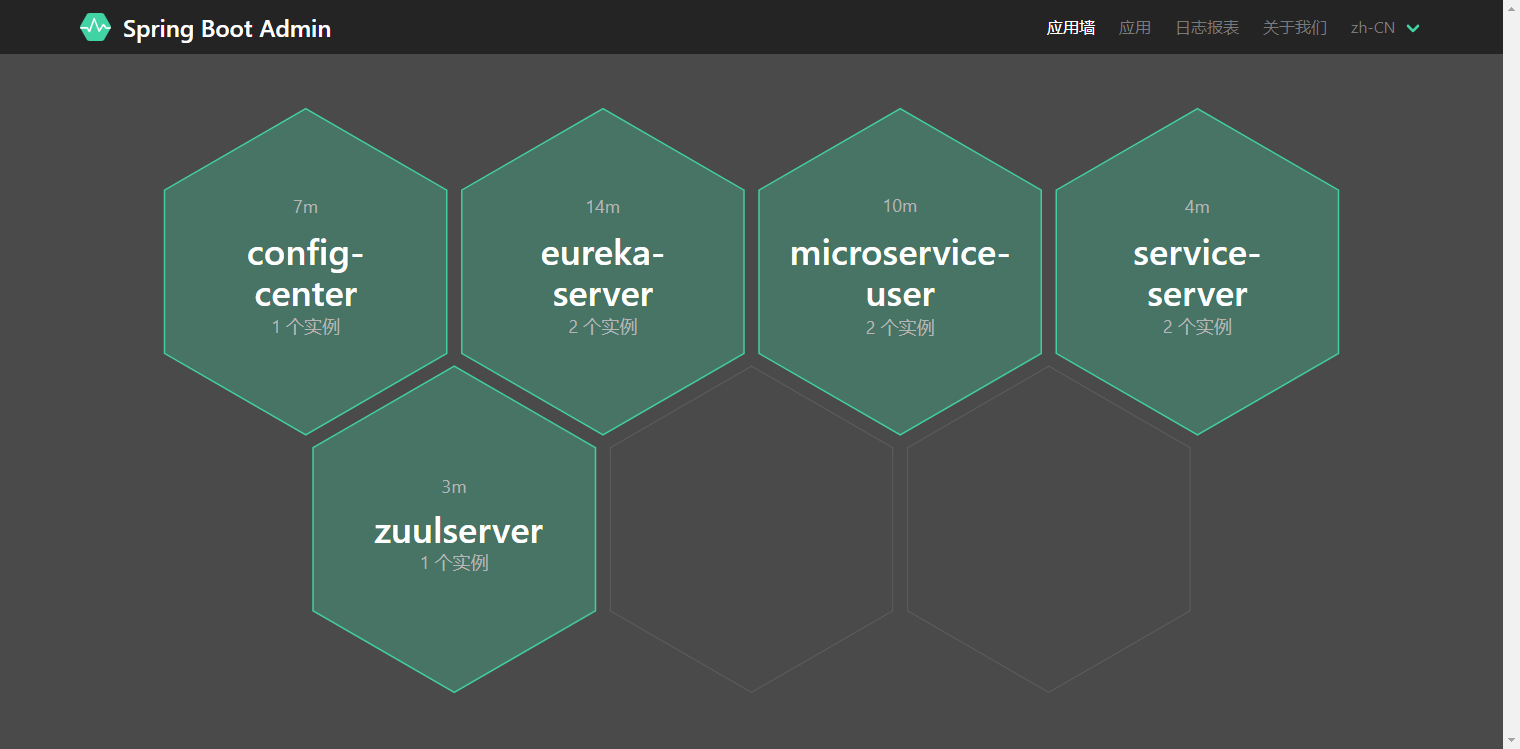Screen dimensions: 1520x749
Task: Click the 3m uptime on zuulserver
Action: click(x=454, y=487)
